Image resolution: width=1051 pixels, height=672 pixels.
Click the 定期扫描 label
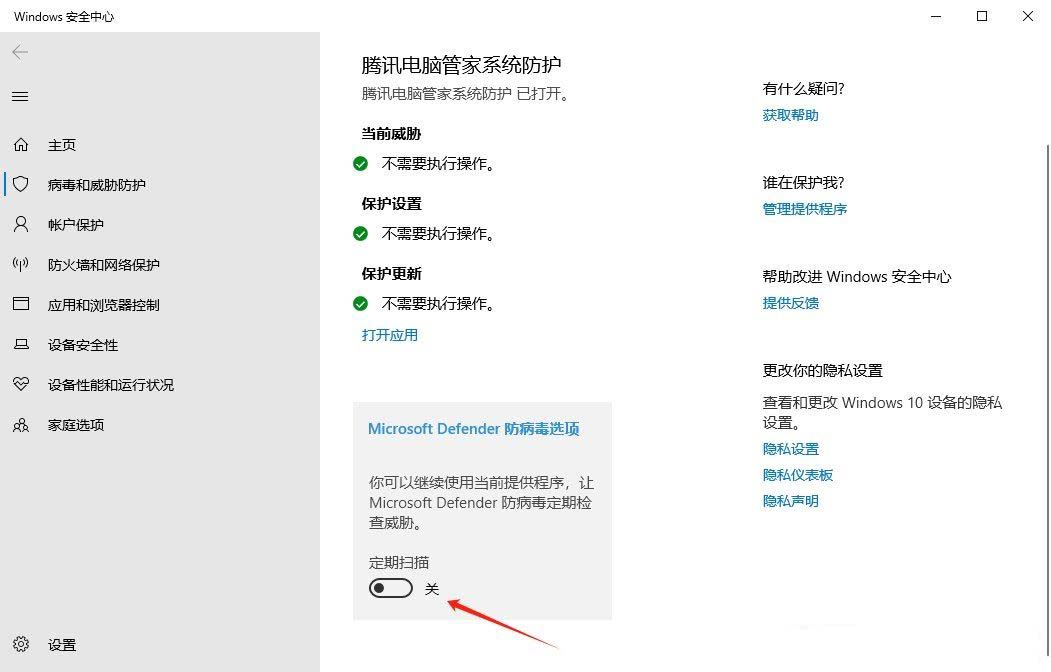(399, 563)
